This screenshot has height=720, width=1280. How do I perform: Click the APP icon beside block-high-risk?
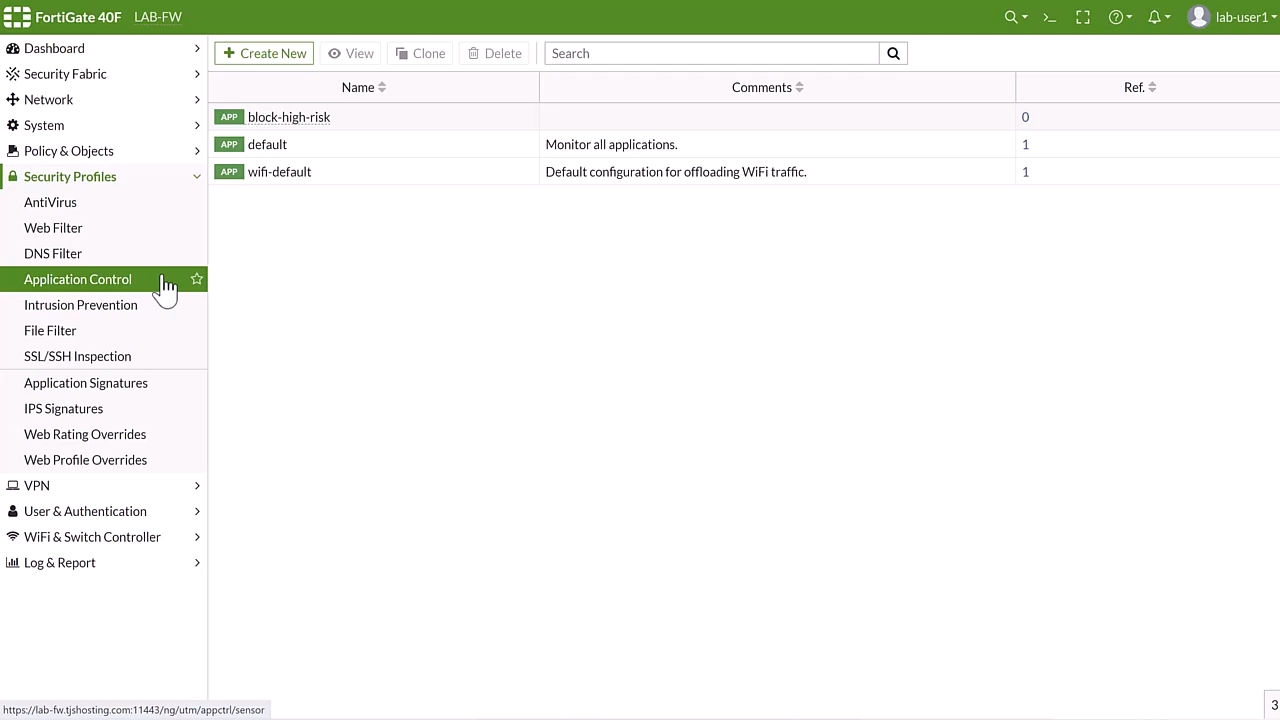229,117
